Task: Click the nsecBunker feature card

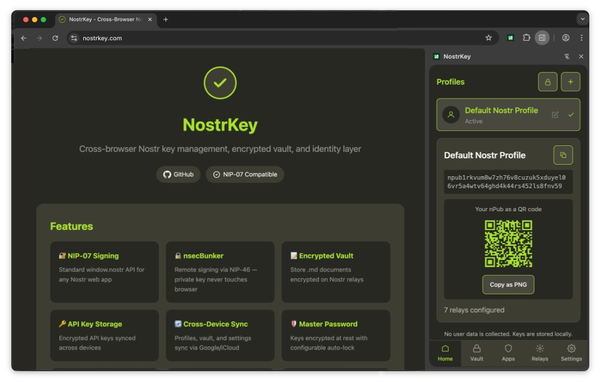Action: pyautogui.click(x=220, y=272)
